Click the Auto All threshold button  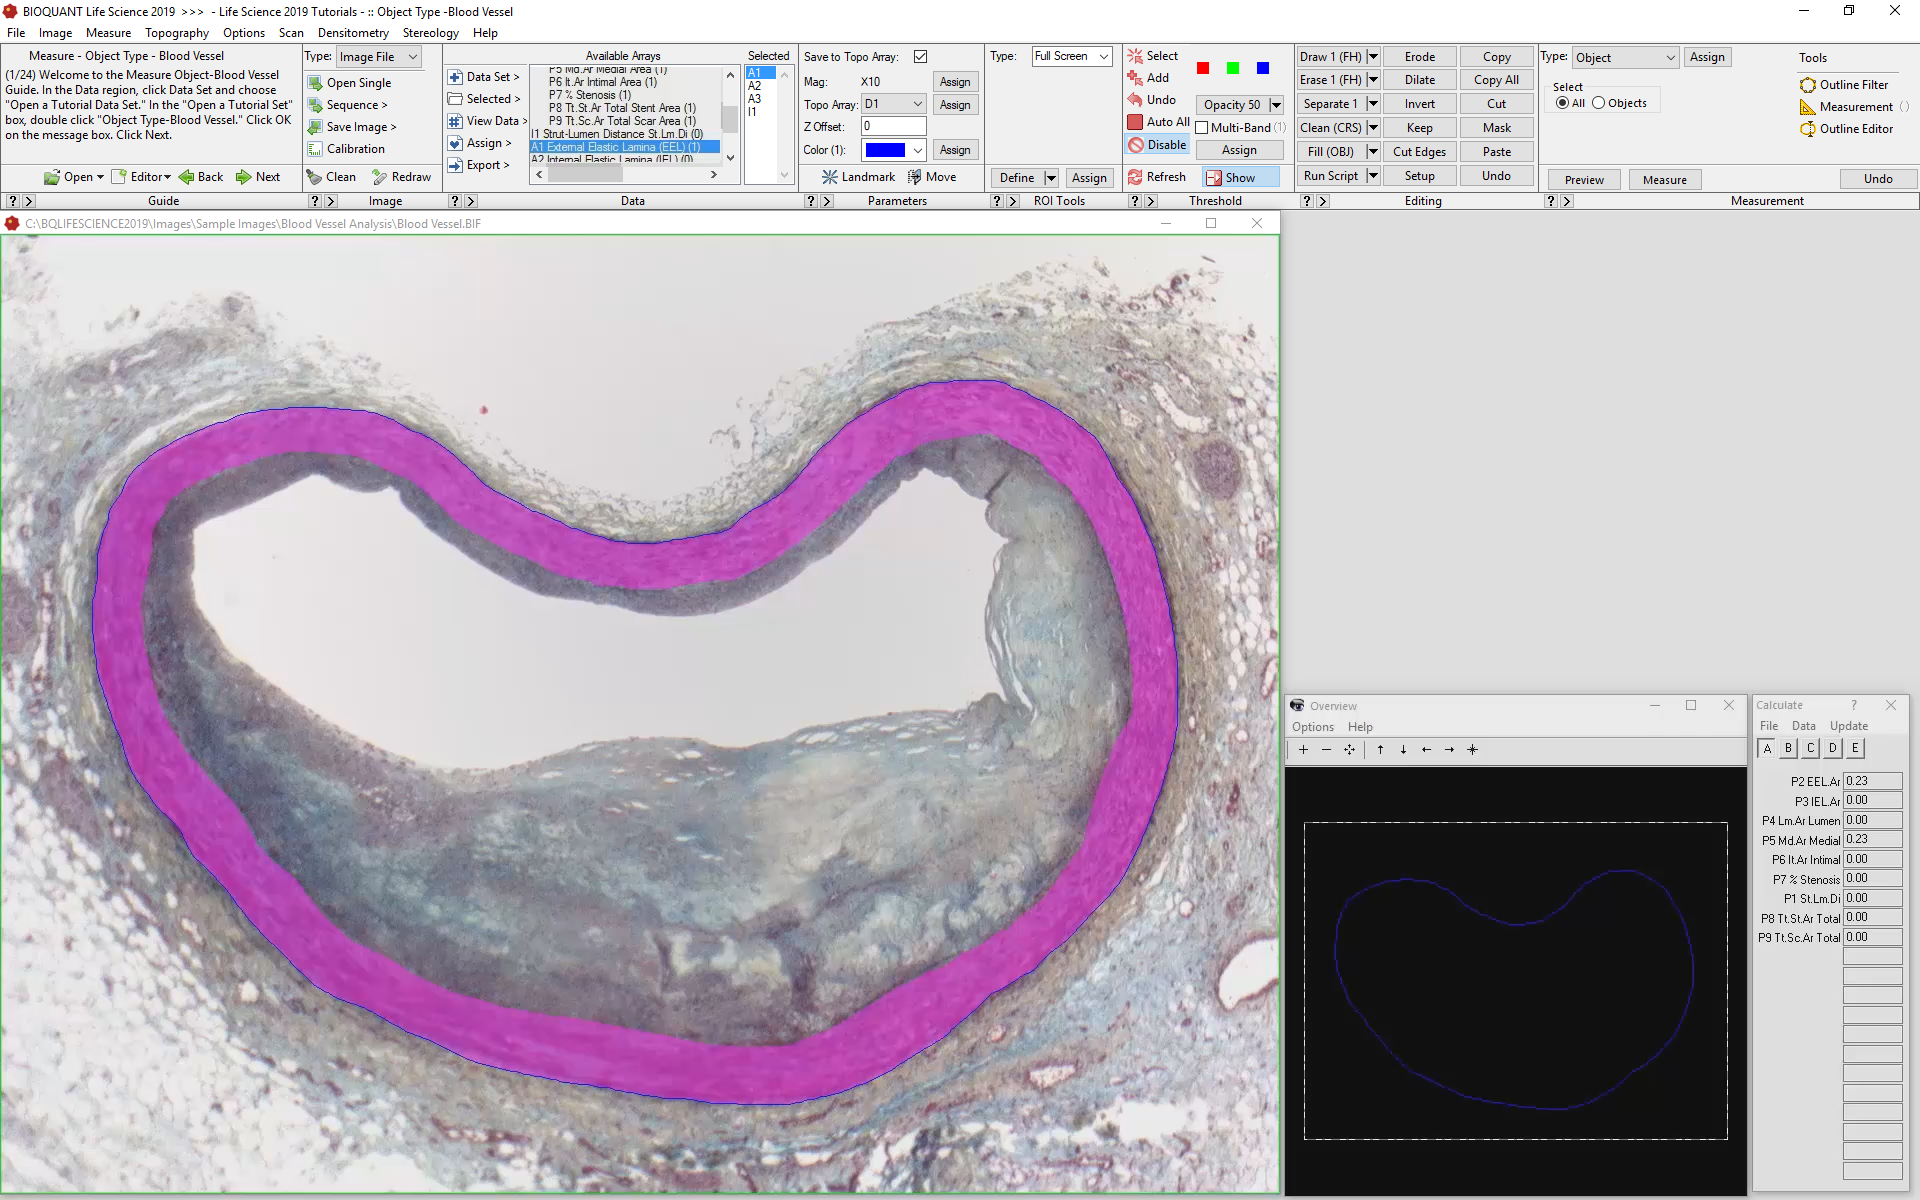click(1159, 122)
